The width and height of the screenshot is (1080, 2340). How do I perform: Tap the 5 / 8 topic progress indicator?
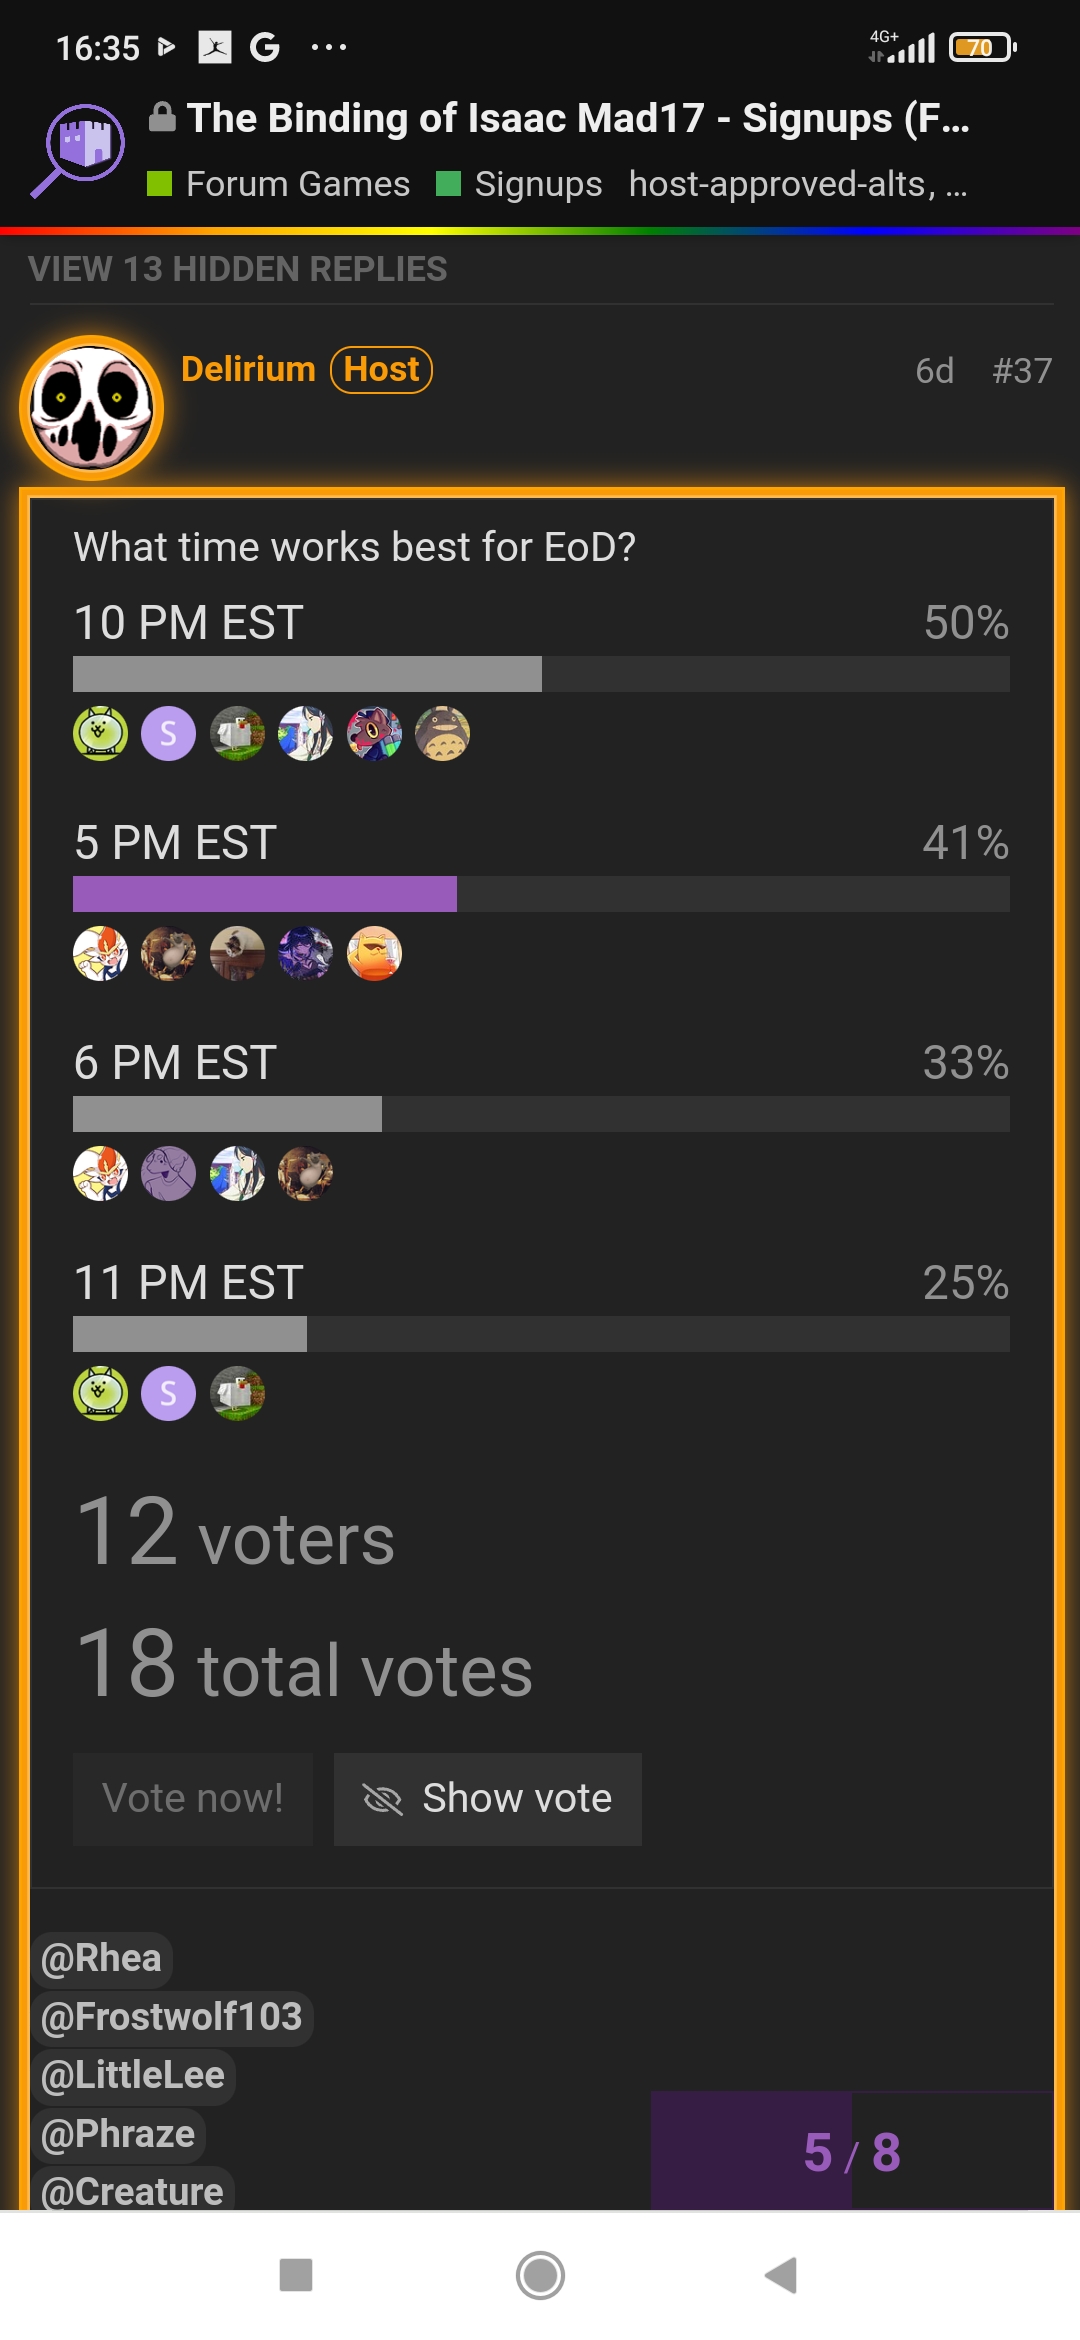[x=852, y=2152]
